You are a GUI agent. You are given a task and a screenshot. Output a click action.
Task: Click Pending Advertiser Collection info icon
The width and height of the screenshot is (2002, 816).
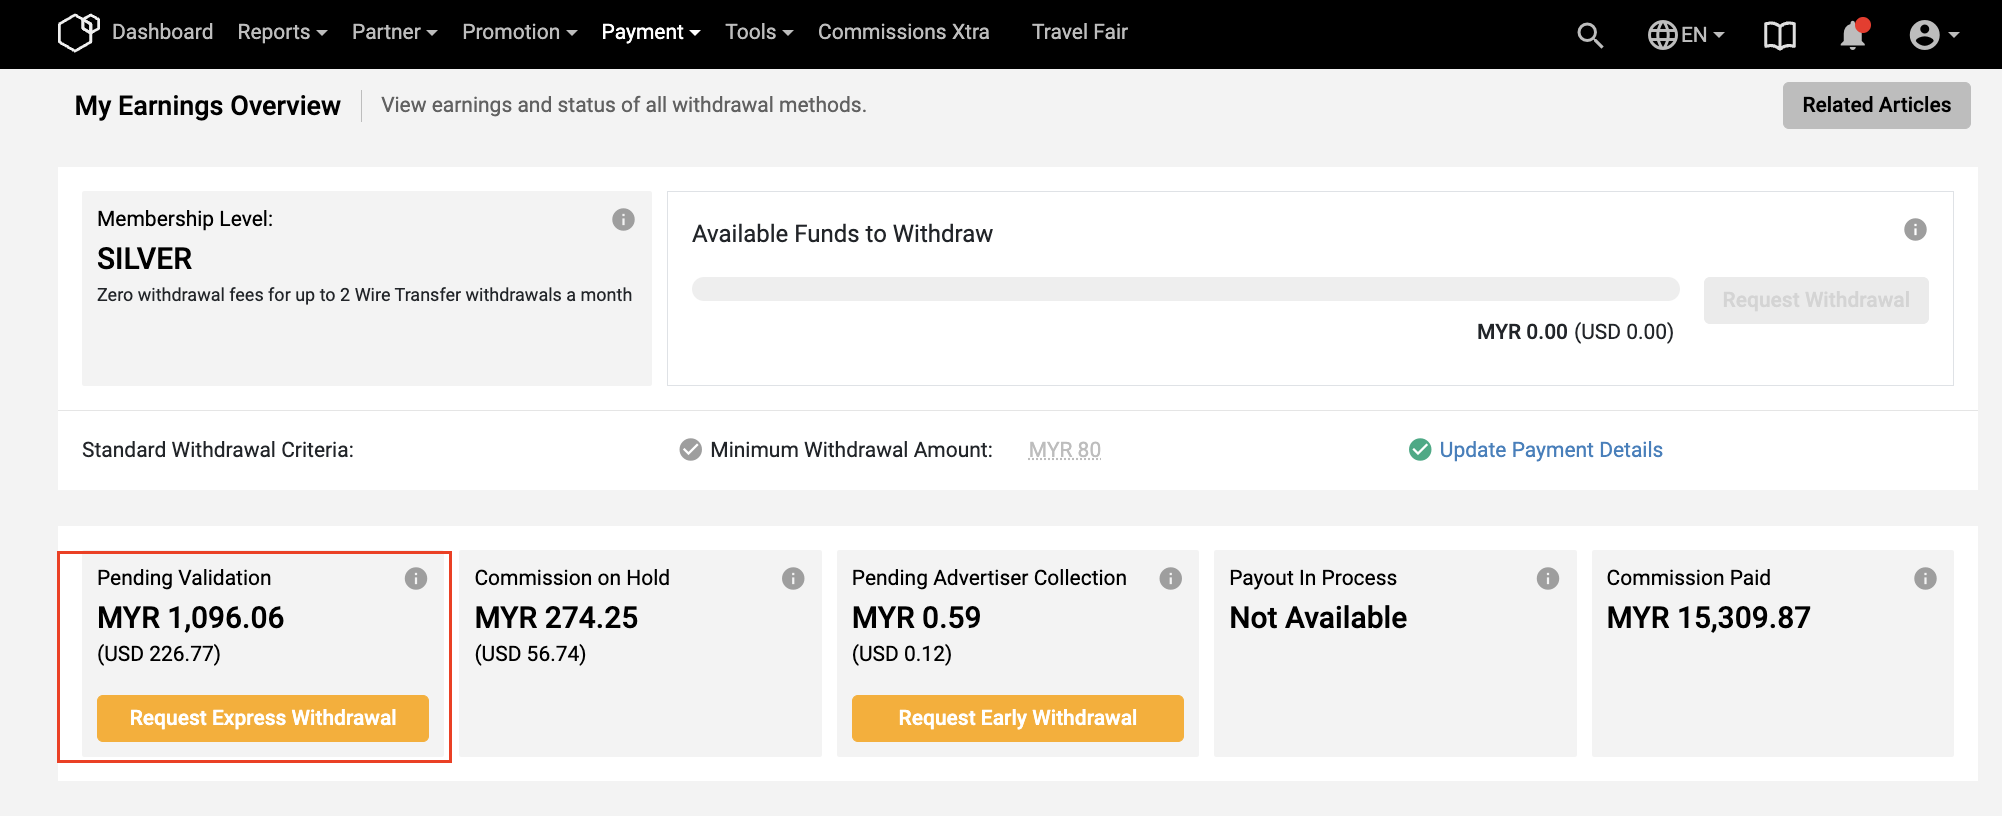pos(1171,578)
